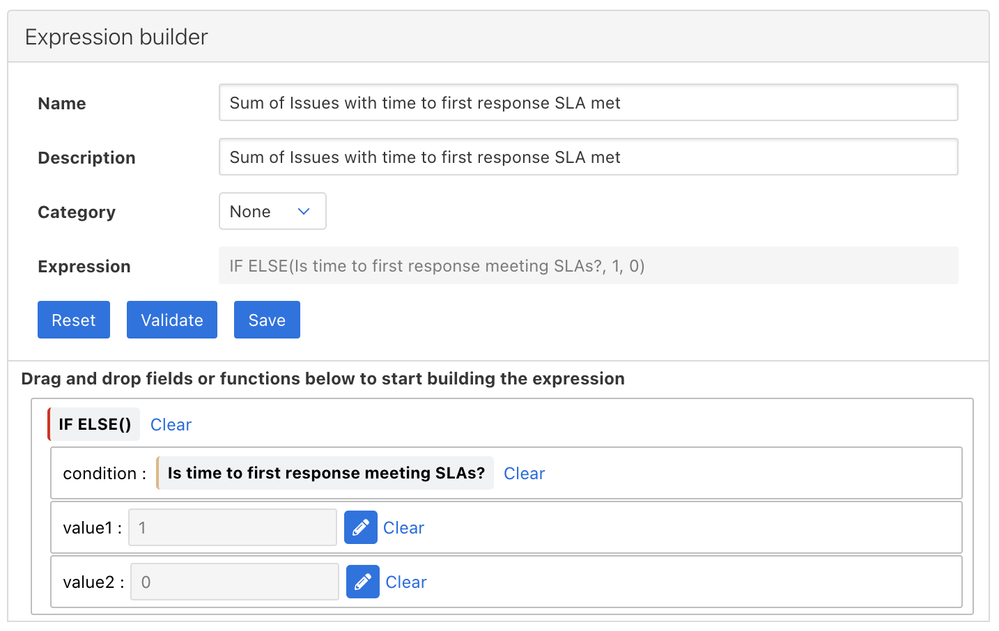Select the IF ELSE() function block

95,425
